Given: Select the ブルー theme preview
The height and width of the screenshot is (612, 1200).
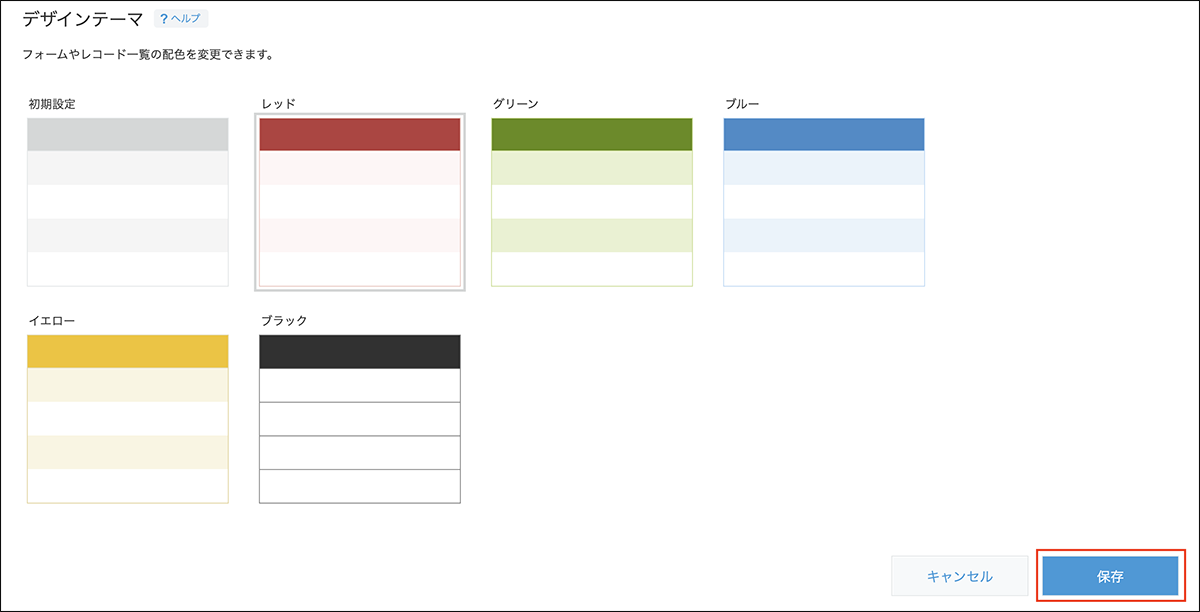Looking at the screenshot, I should [824, 202].
